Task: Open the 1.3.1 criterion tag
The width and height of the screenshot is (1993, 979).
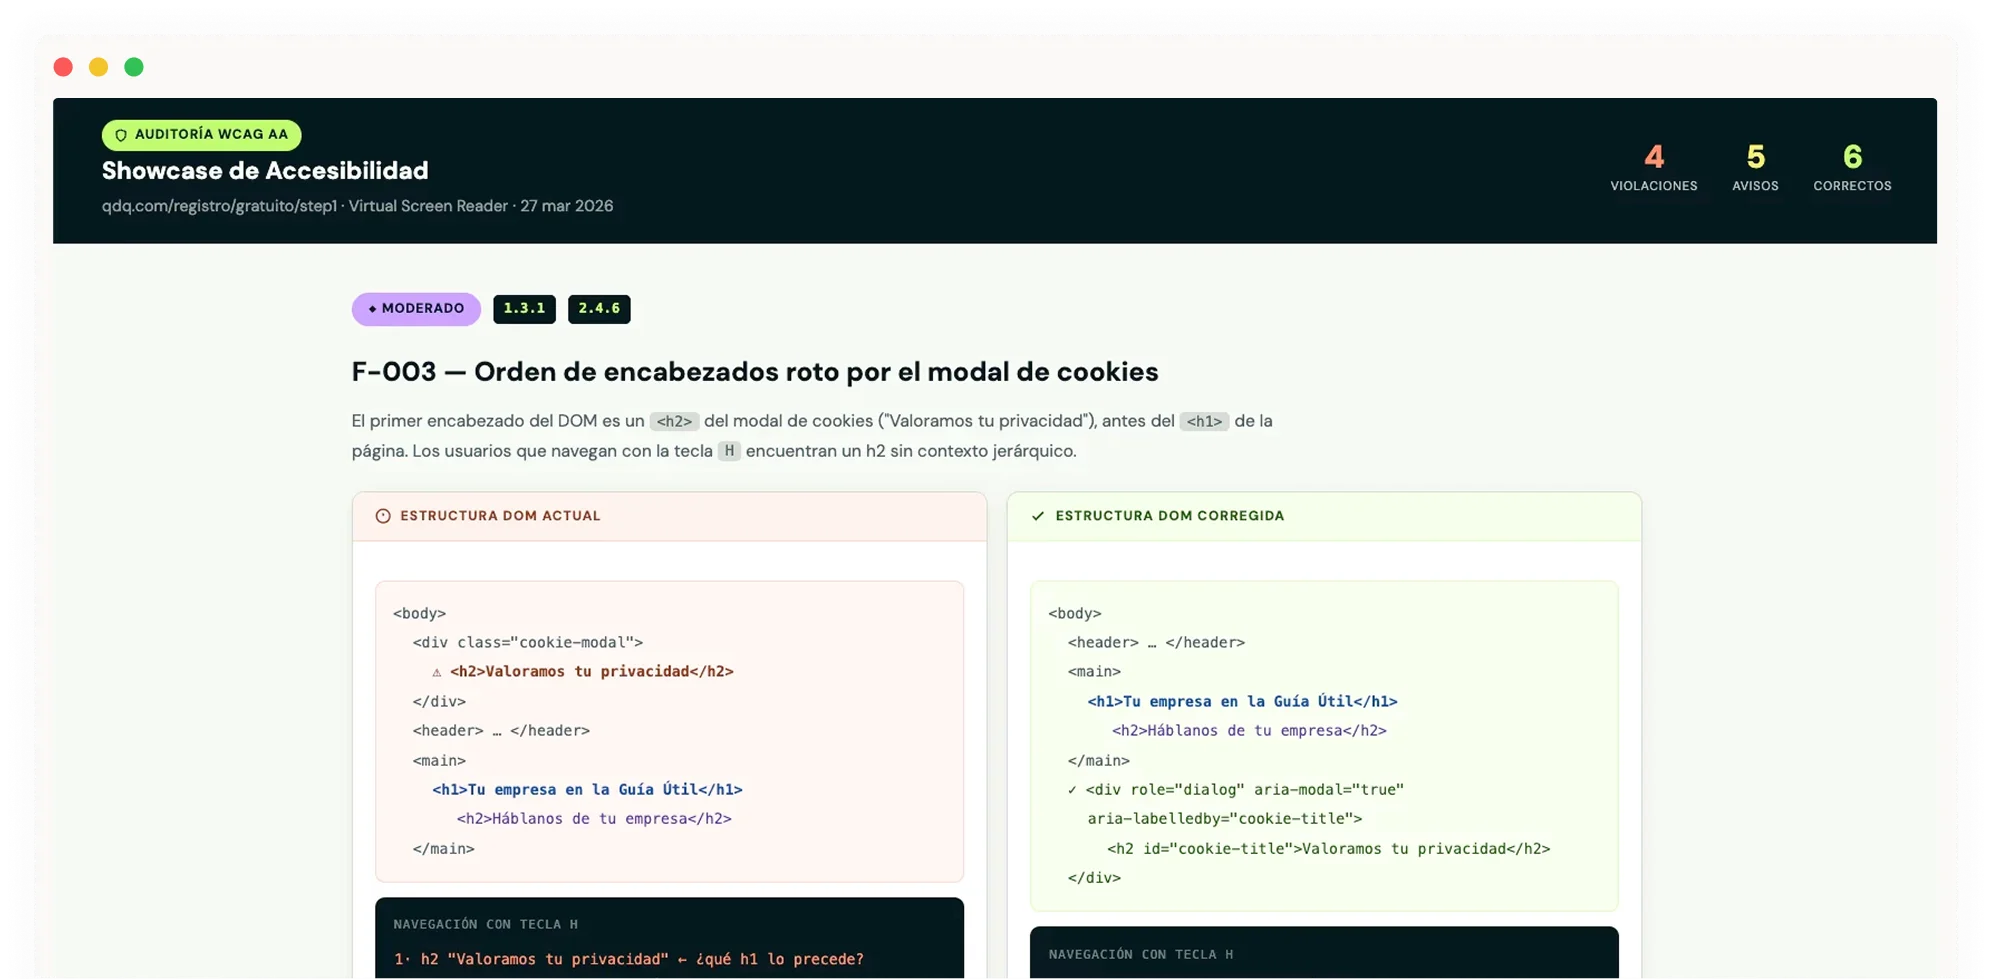Action: point(524,309)
